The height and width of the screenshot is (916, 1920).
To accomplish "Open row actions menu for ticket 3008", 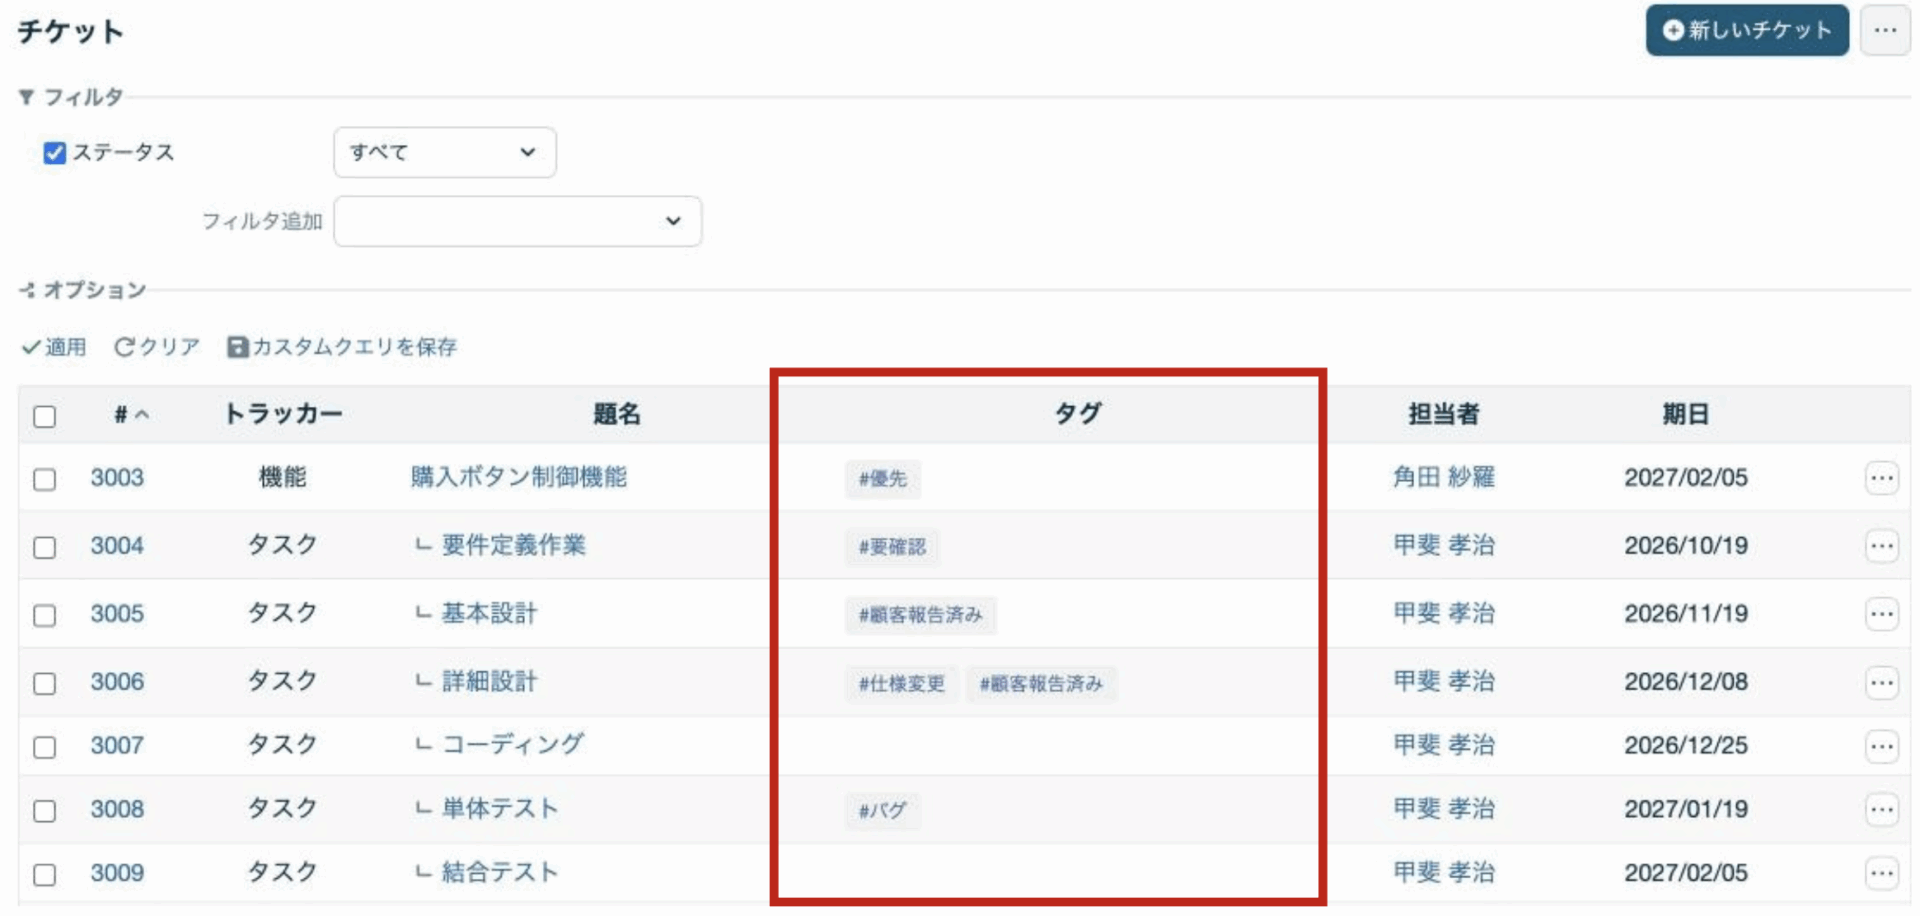I will pos(1882,810).
